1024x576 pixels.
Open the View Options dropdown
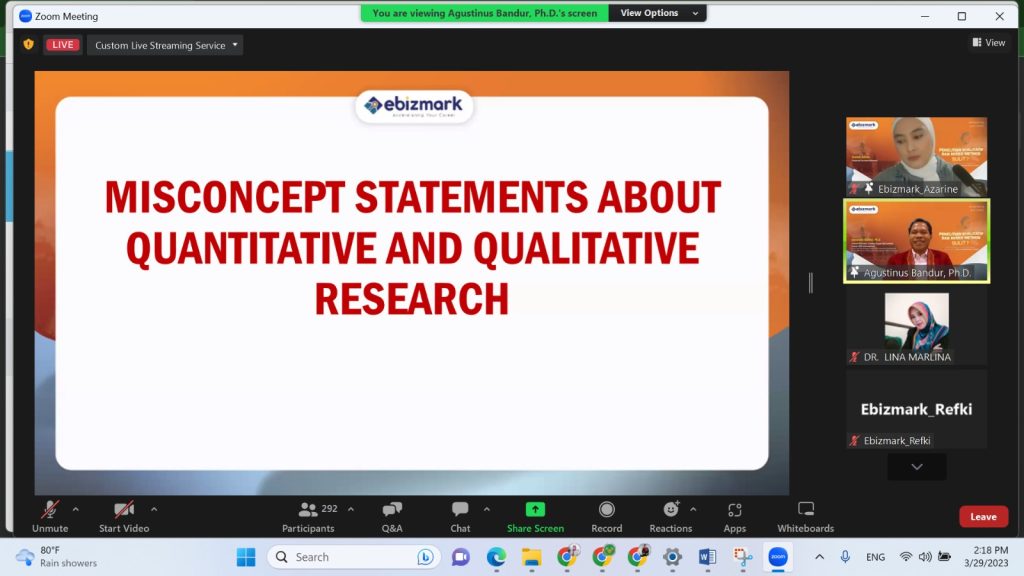click(656, 13)
